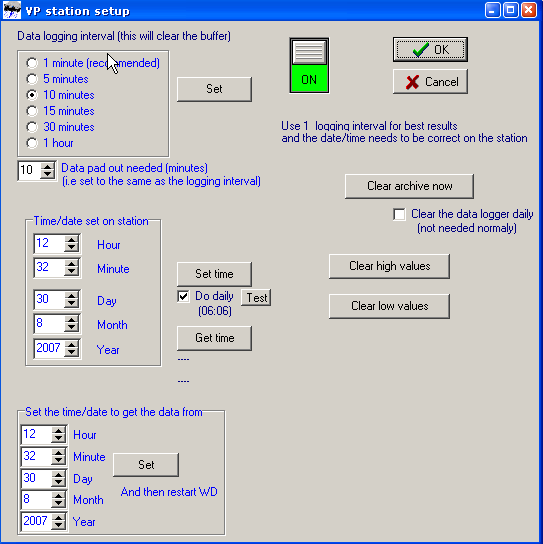The image size is (543, 544).
Task: Uncheck the Do daily checkbox
Action: point(183,297)
